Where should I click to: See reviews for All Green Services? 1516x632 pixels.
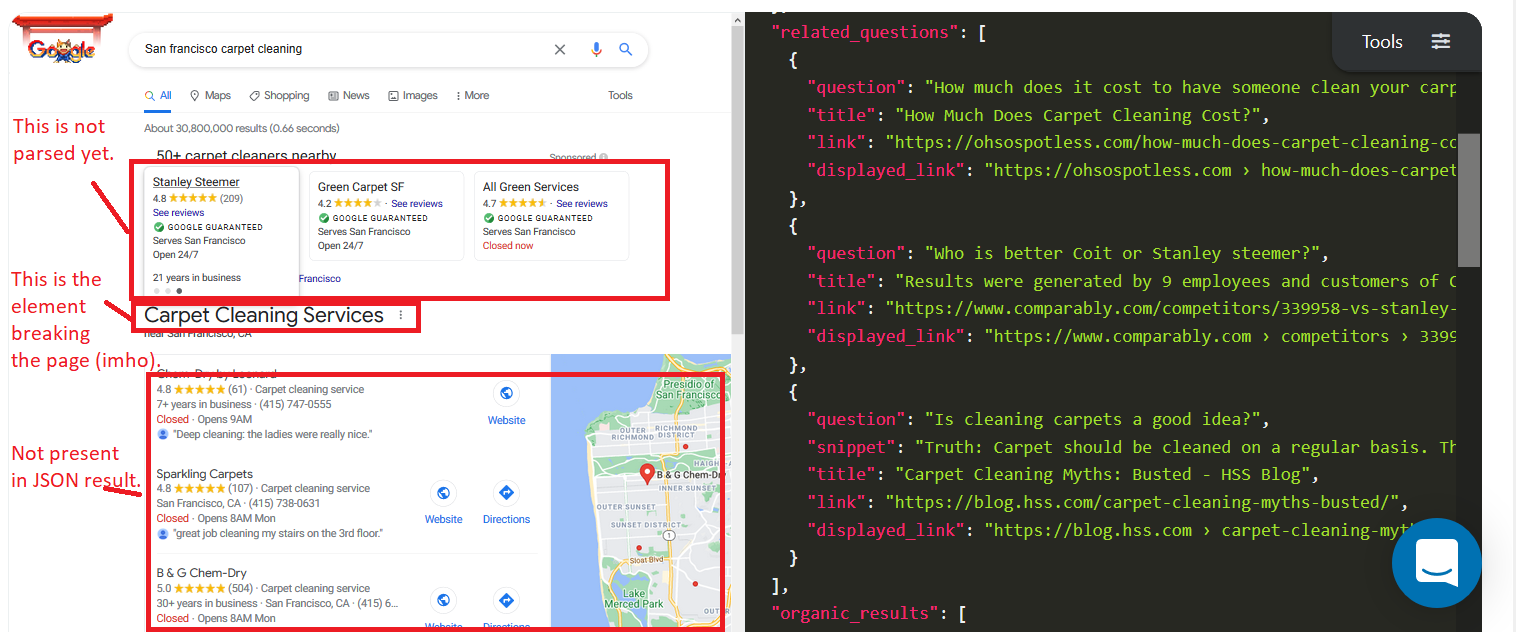582,203
